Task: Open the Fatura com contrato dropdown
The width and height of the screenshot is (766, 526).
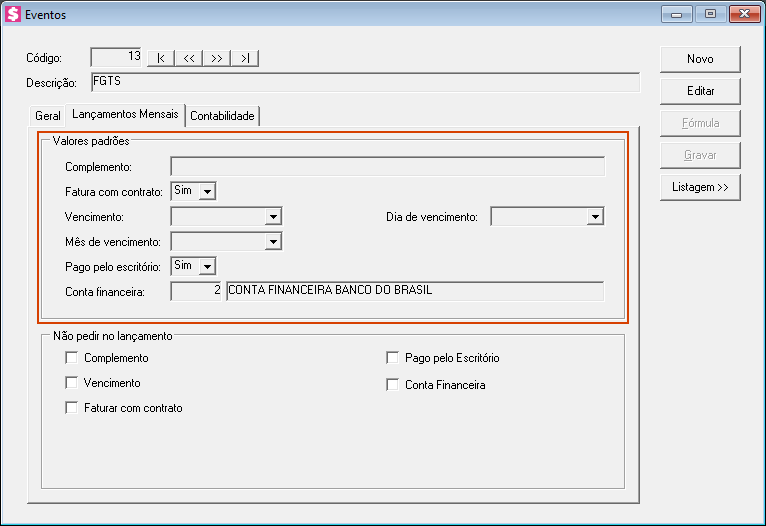Action: click(x=208, y=191)
